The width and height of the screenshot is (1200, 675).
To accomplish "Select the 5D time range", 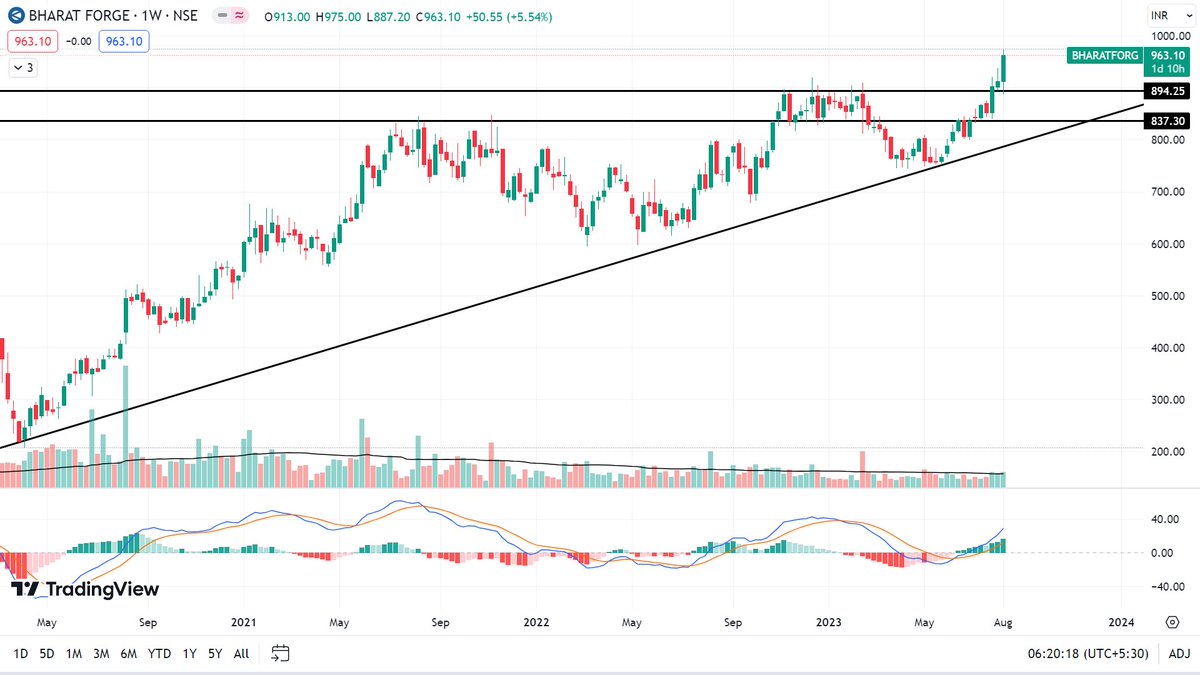I will tap(47, 653).
